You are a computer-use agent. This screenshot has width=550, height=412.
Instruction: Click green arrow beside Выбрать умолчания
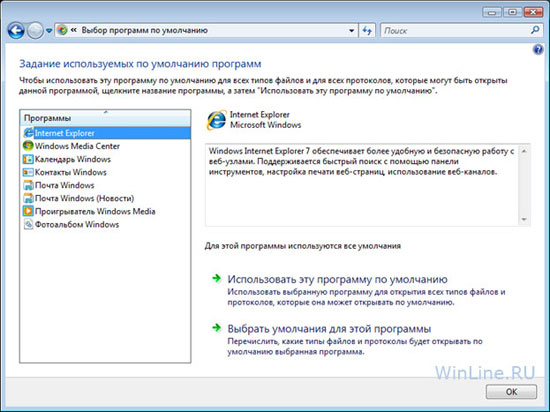click(x=217, y=328)
